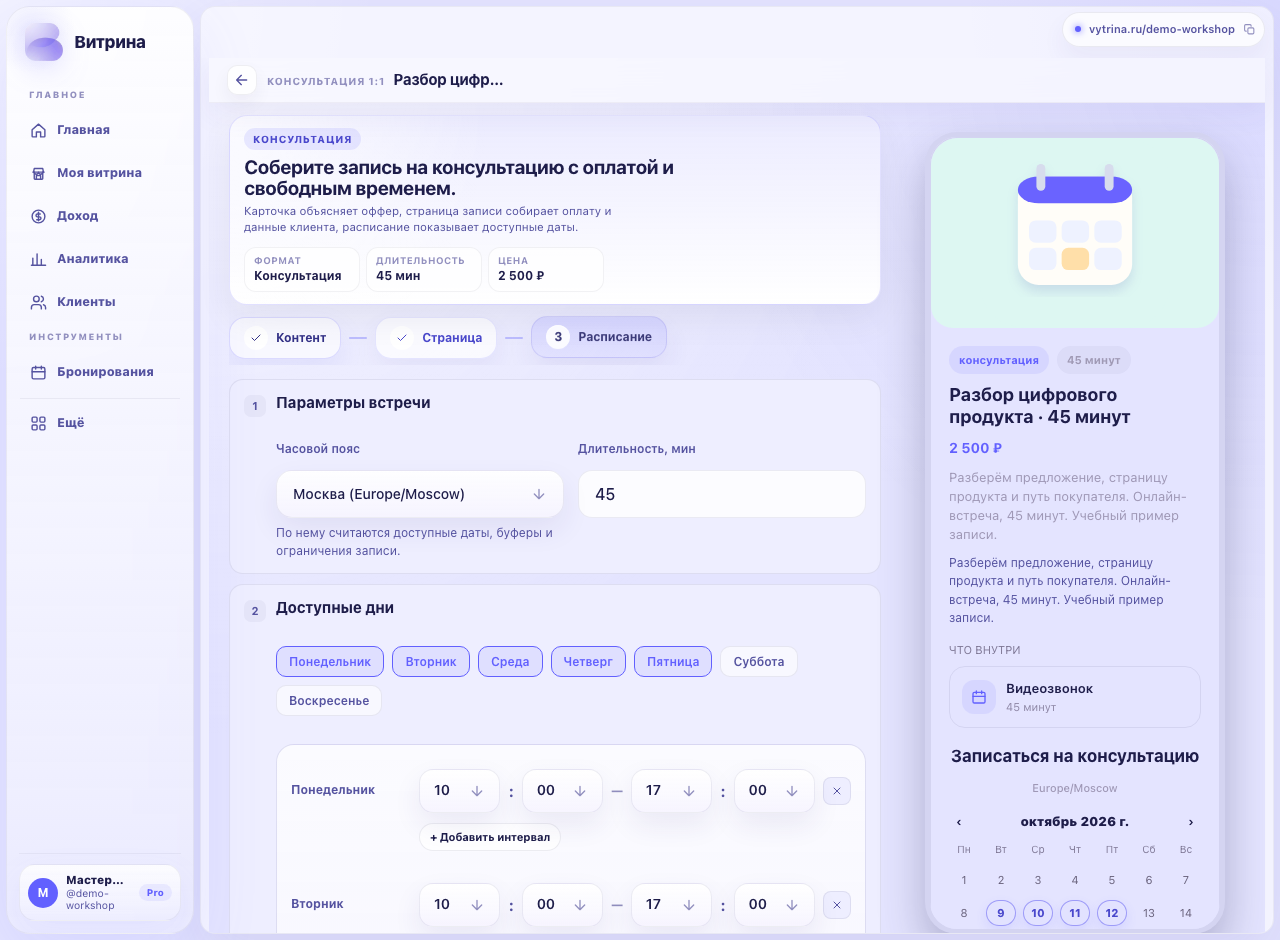Image resolution: width=1280 pixels, height=940 pixels.
Task: Open Вторник end hour dropdown
Action: pyautogui.click(x=671, y=905)
